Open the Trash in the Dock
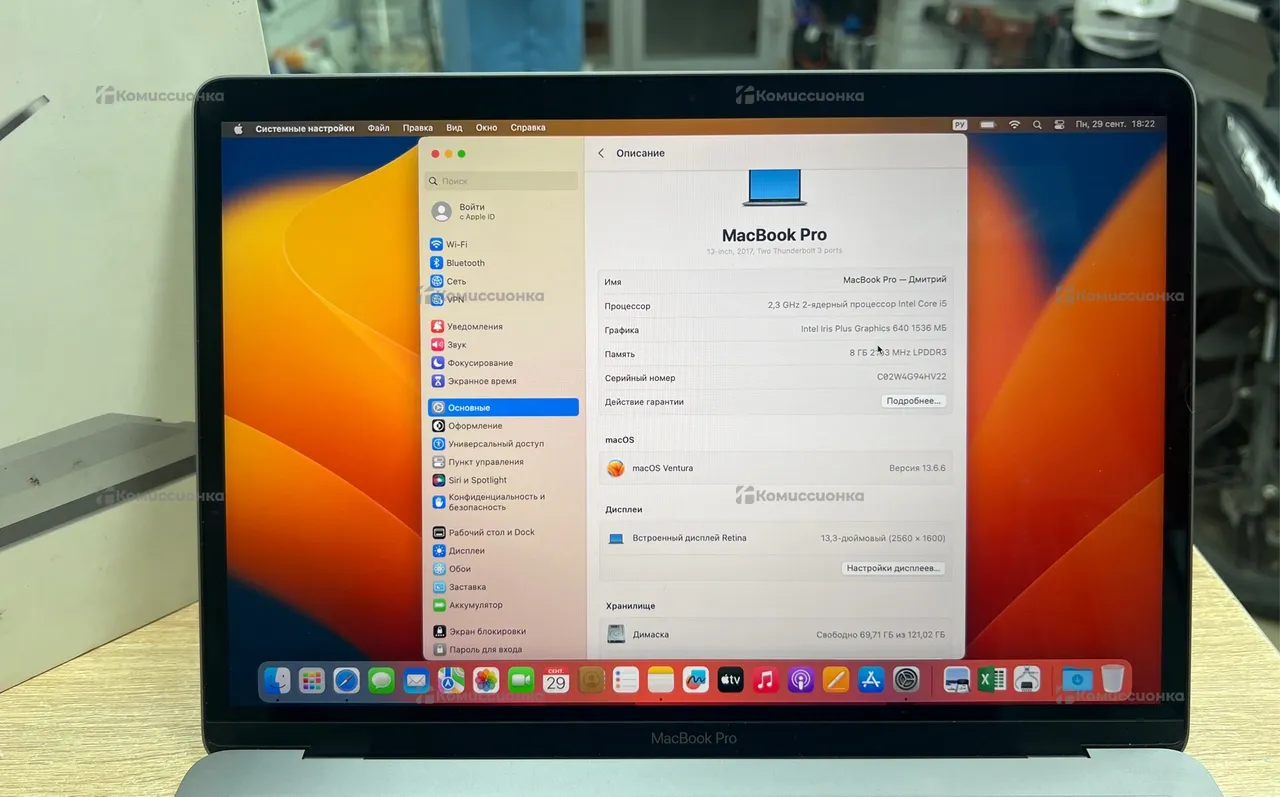 tap(1112, 680)
